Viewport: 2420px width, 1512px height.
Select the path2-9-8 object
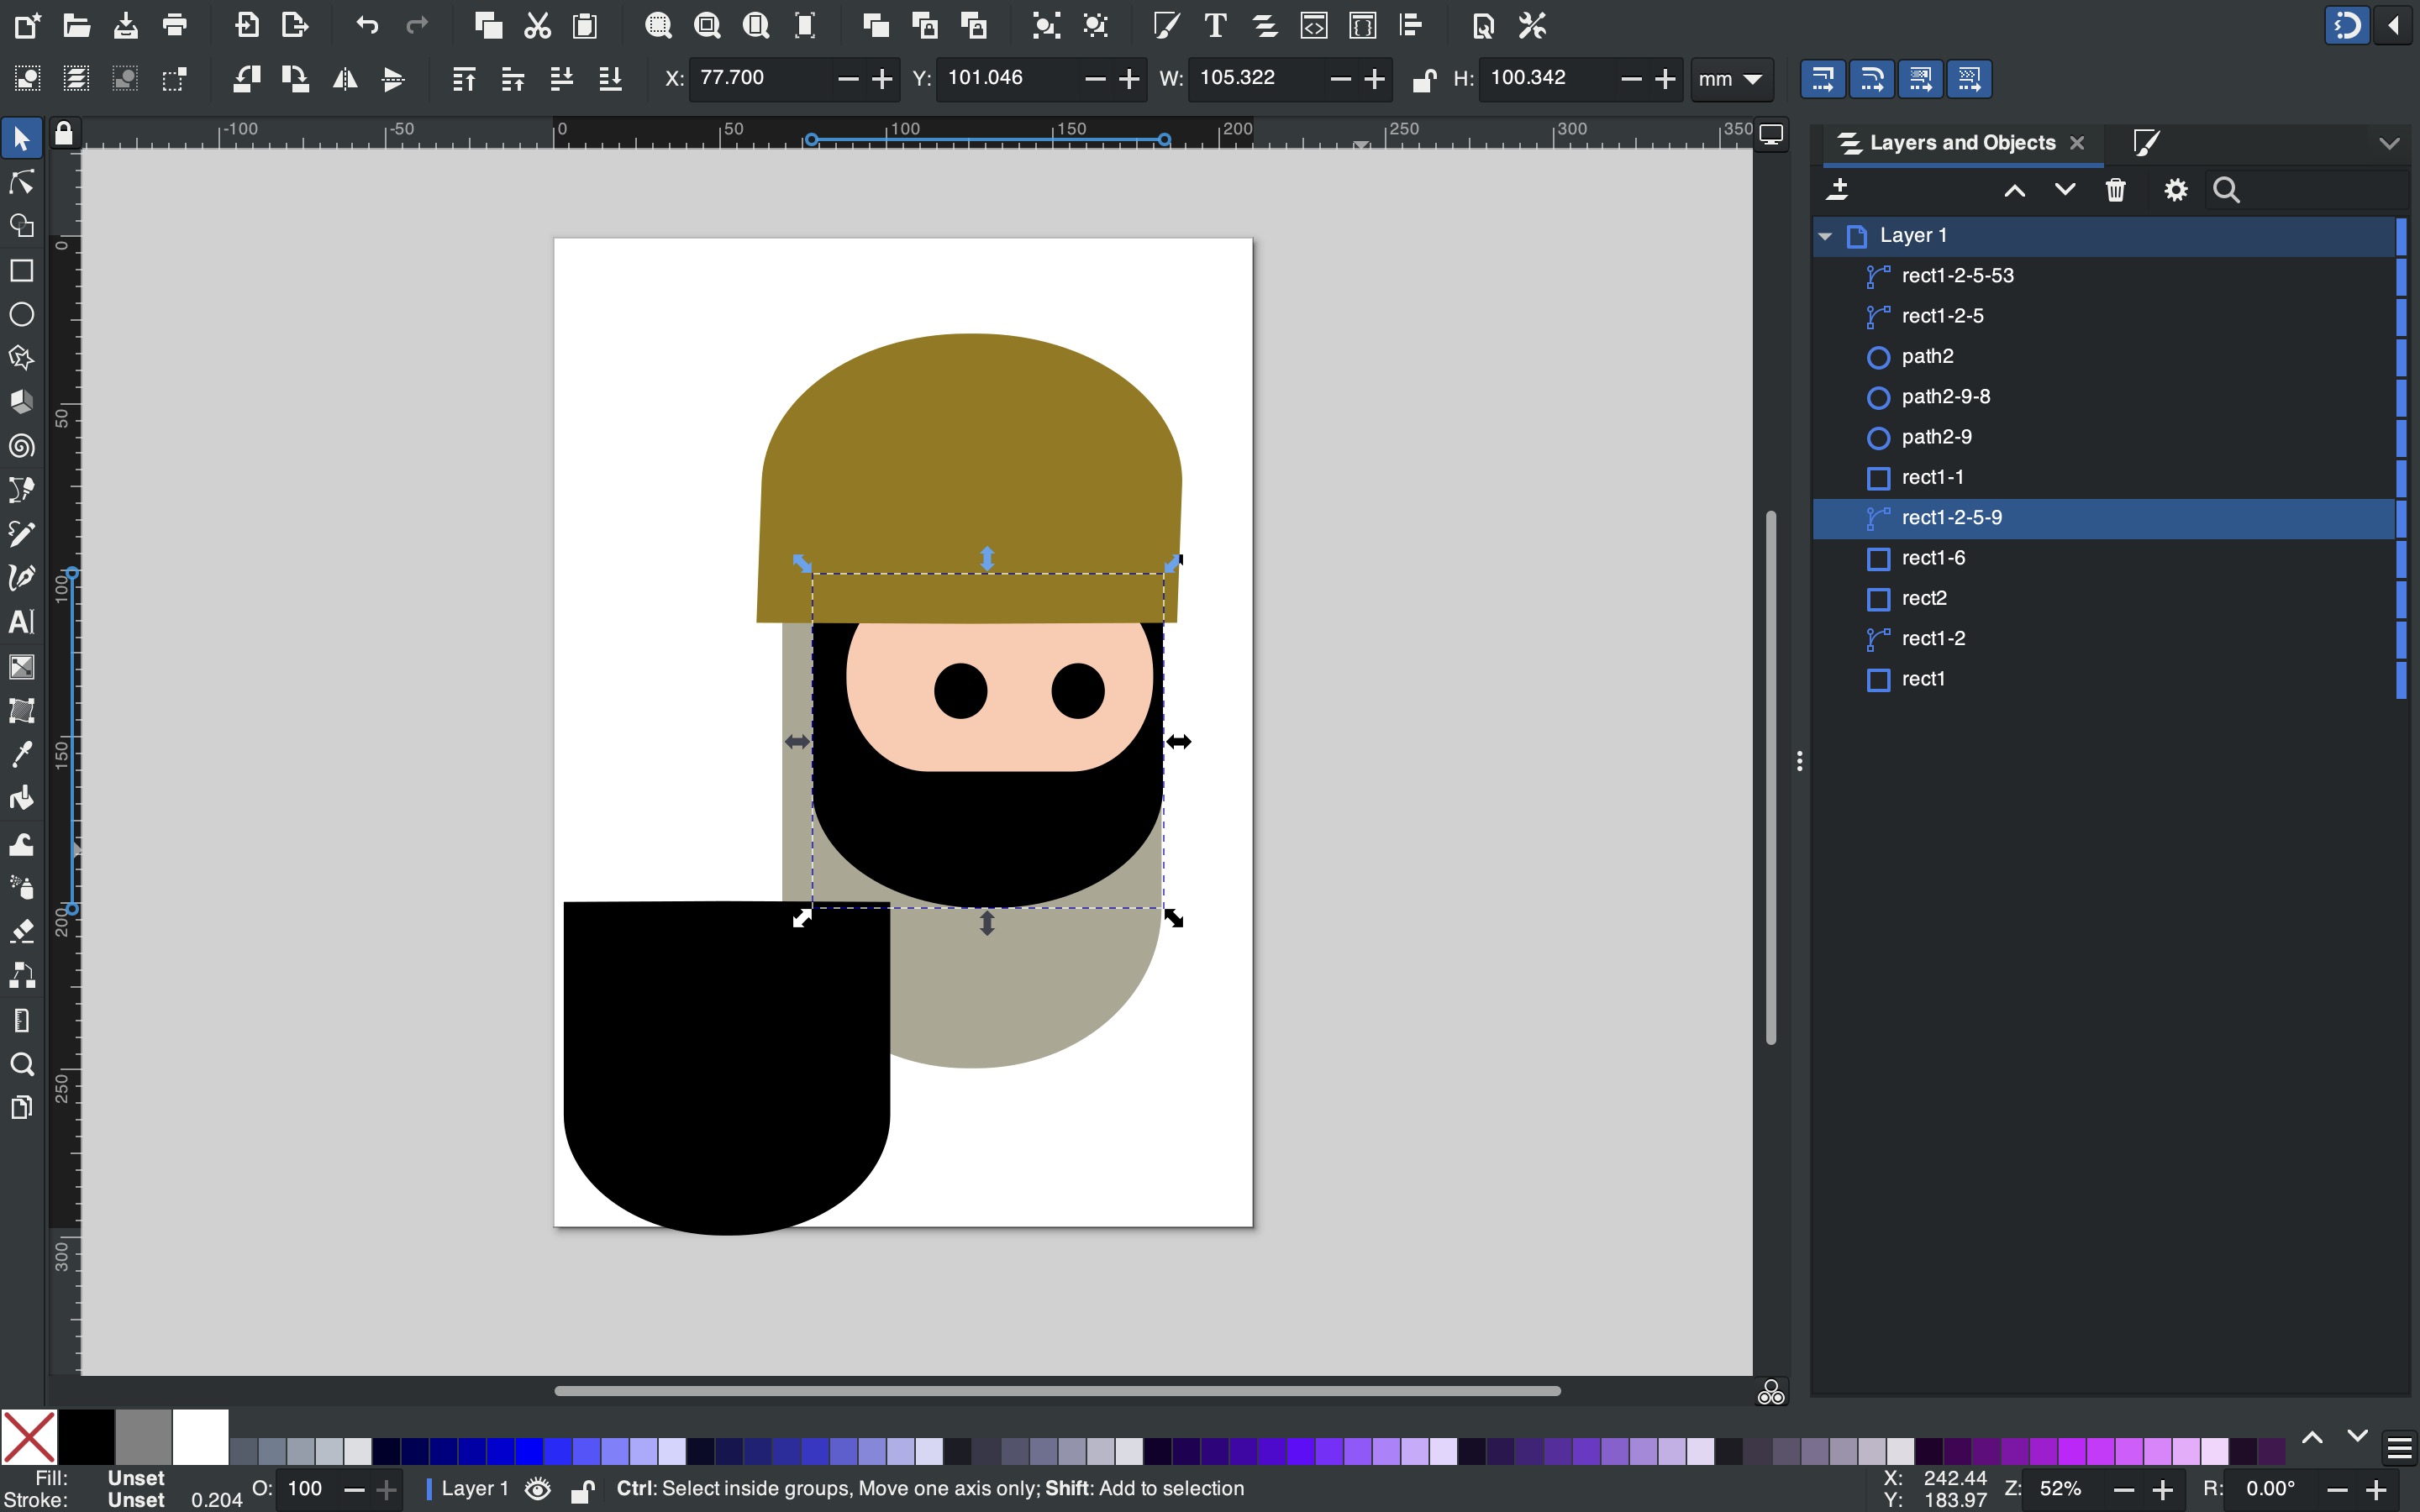[2104, 397]
